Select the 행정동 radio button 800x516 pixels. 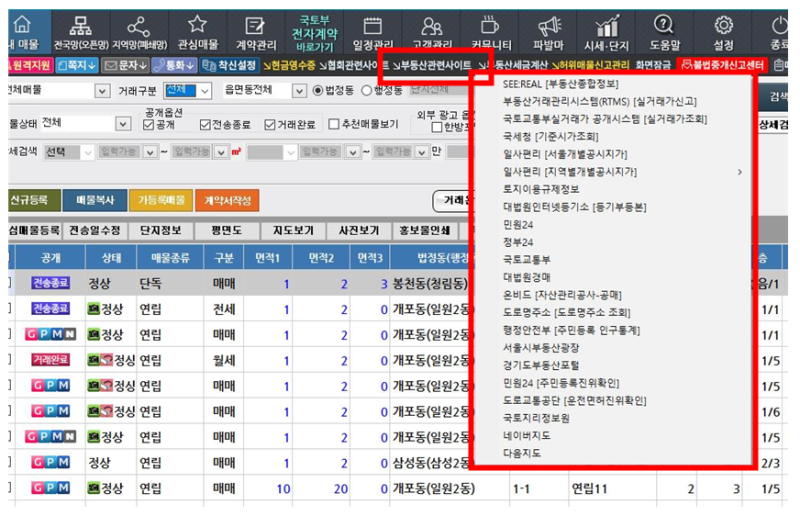click(366, 90)
